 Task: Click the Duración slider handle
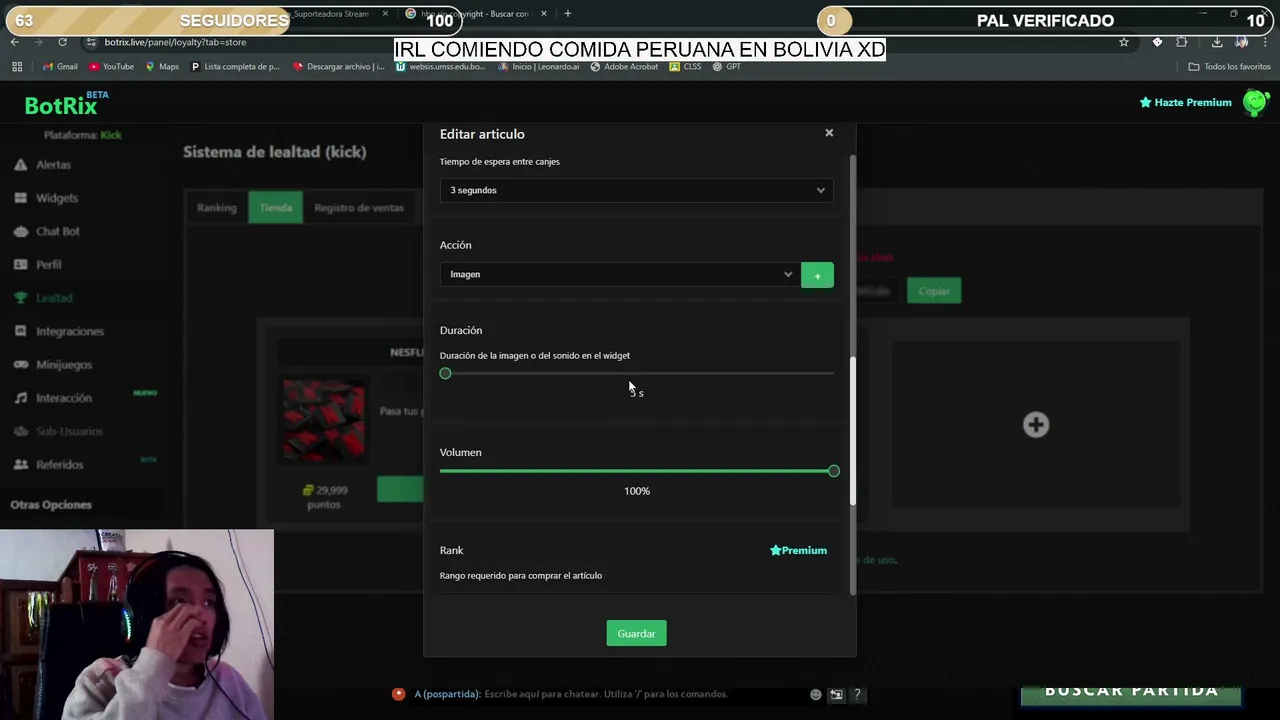pyautogui.click(x=445, y=373)
